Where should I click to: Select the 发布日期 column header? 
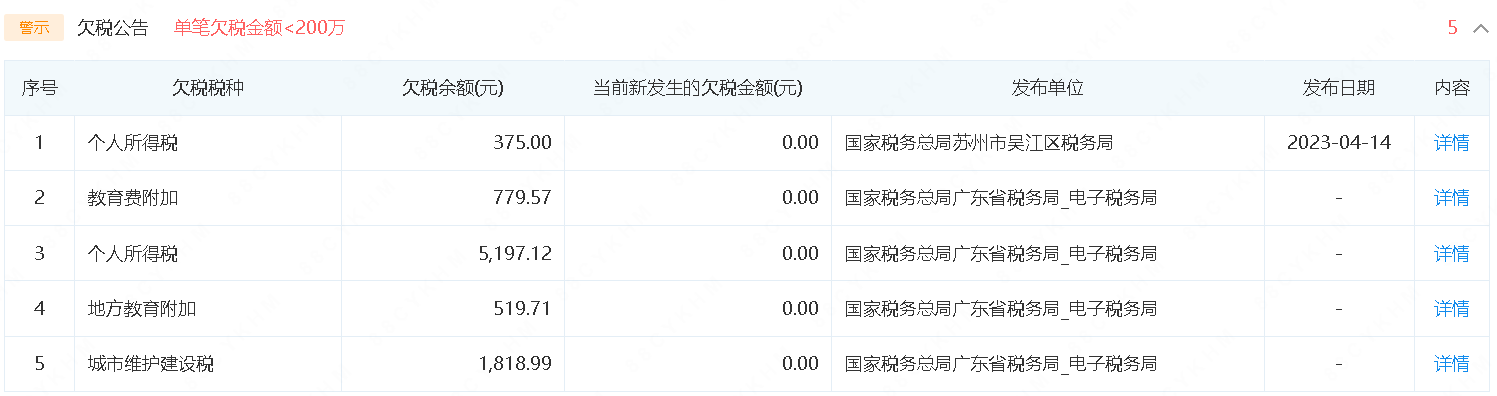pyautogui.click(x=1339, y=88)
